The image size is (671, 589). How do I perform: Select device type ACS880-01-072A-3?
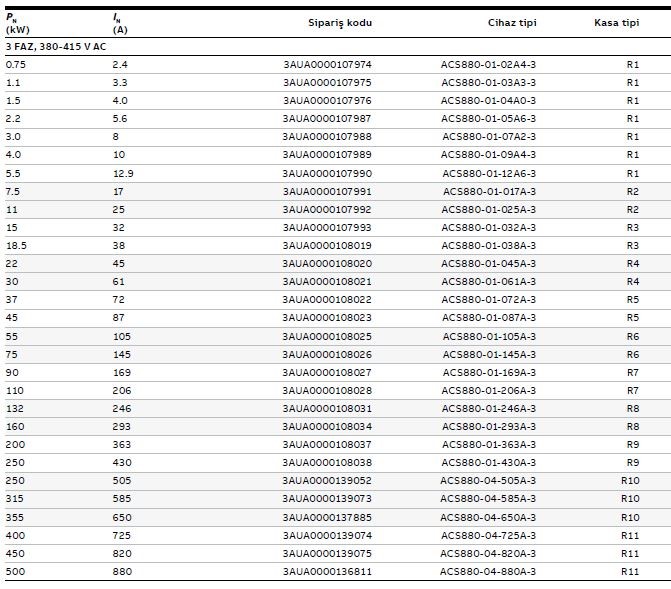point(488,299)
